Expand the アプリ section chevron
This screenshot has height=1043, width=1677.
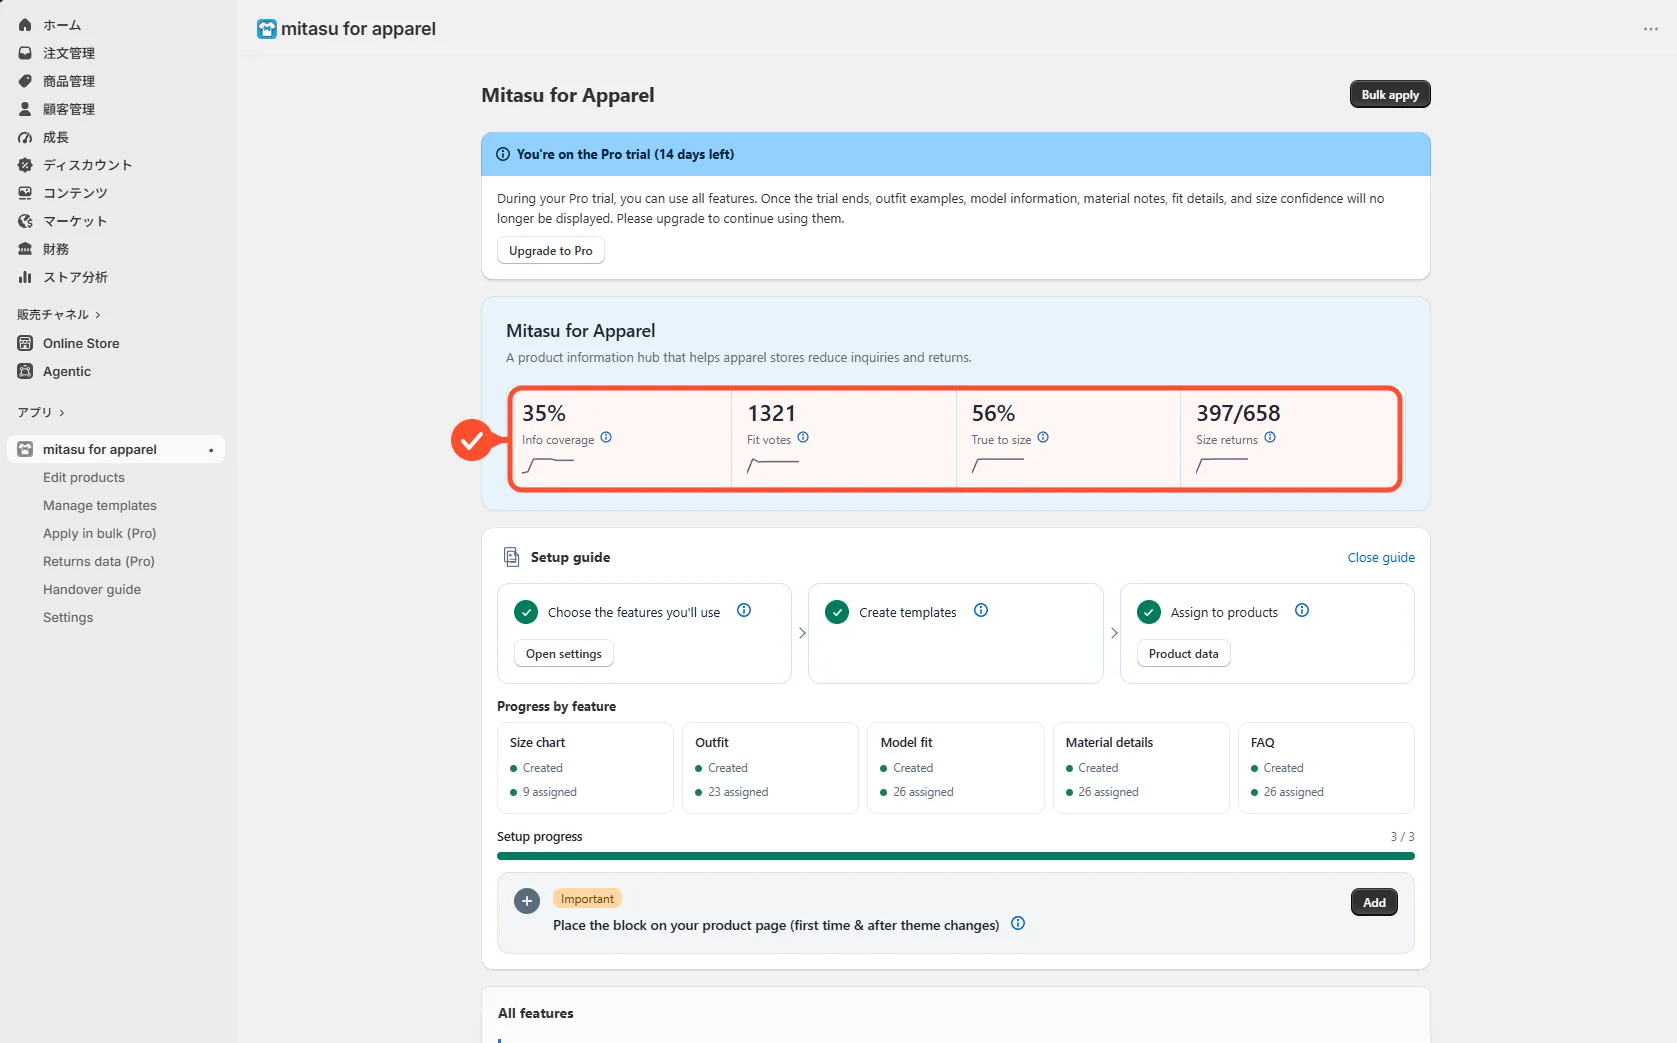point(62,413)
